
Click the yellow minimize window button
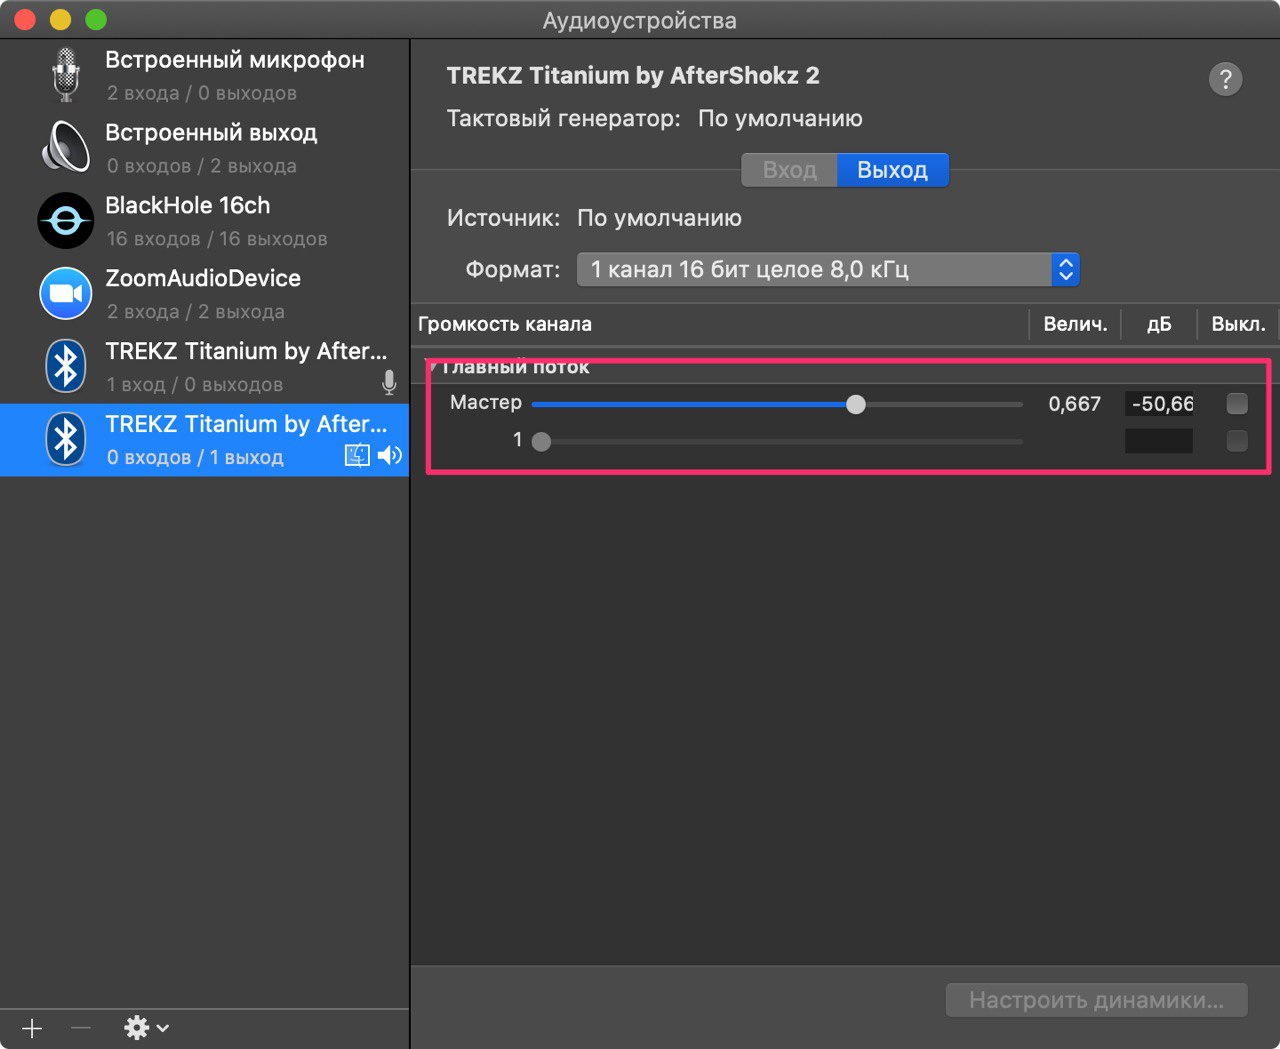tap(60, 20)
